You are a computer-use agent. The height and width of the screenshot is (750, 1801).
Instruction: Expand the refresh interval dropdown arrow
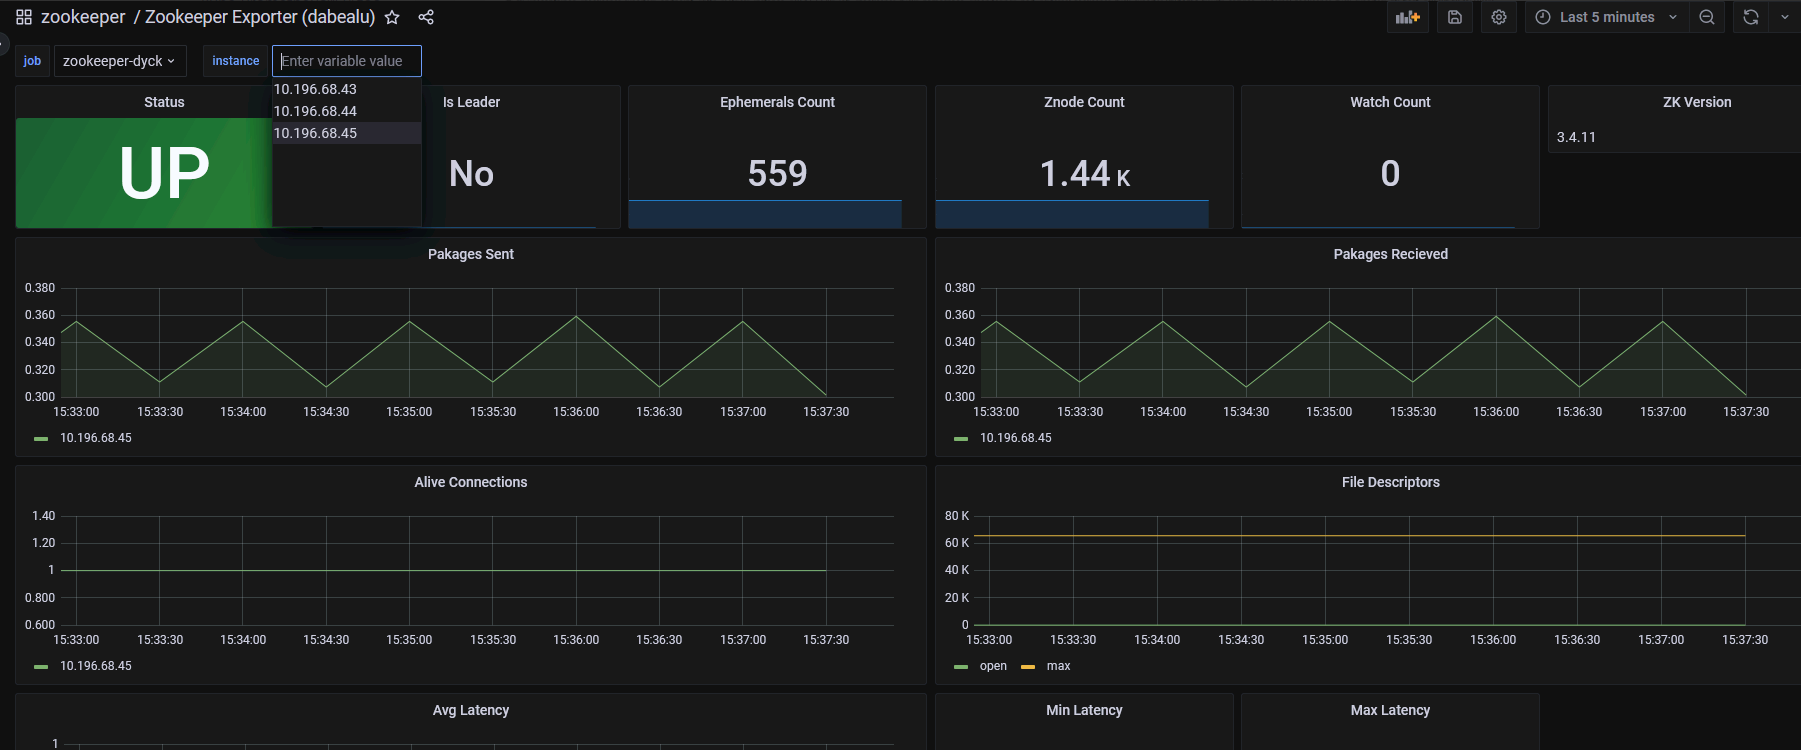pyautogui.click(x=1785, y=17)
